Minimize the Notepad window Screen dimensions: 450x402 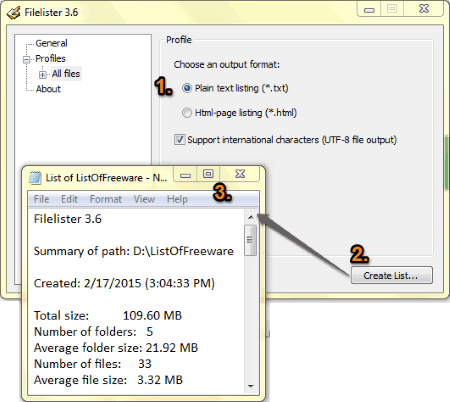click(185, 174)
